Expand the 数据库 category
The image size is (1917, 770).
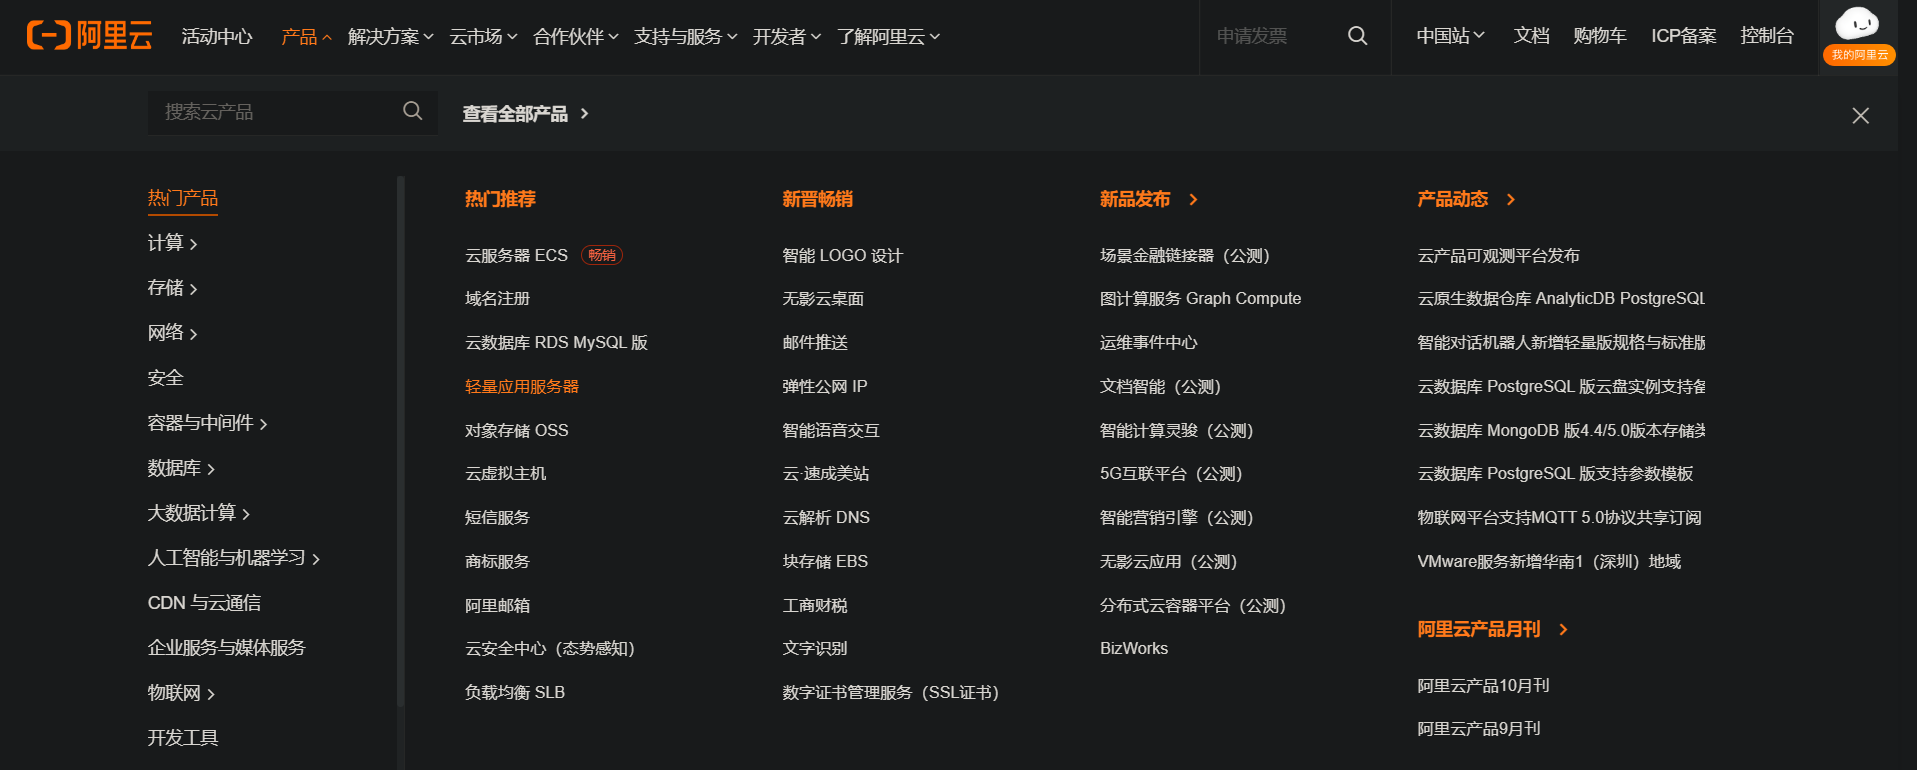pyautogui.click(x=181, y=468)
